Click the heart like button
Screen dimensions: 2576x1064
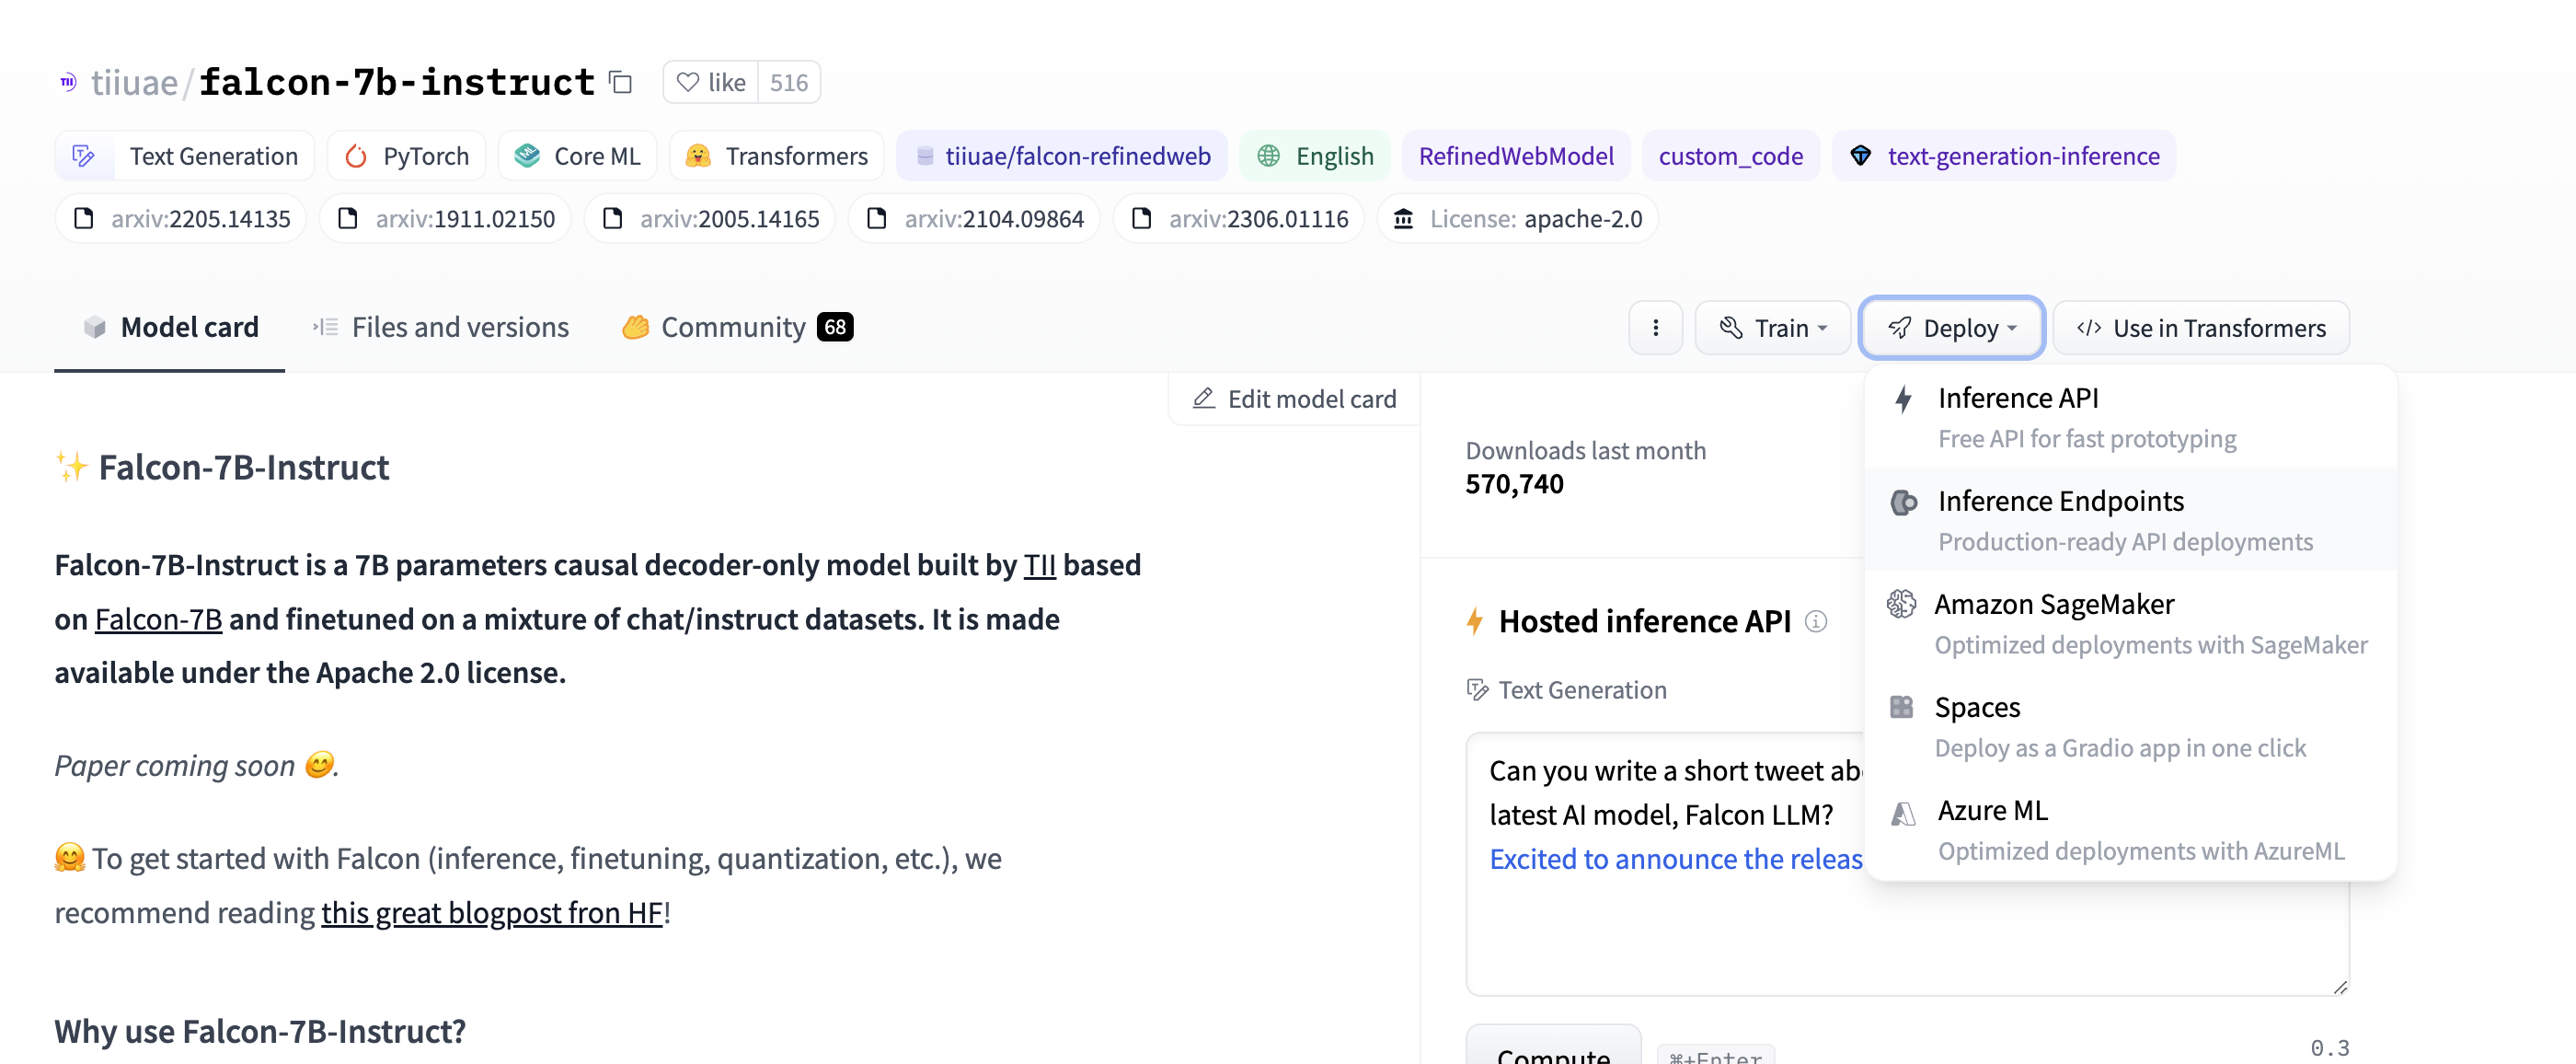click(x=711, y=82)
